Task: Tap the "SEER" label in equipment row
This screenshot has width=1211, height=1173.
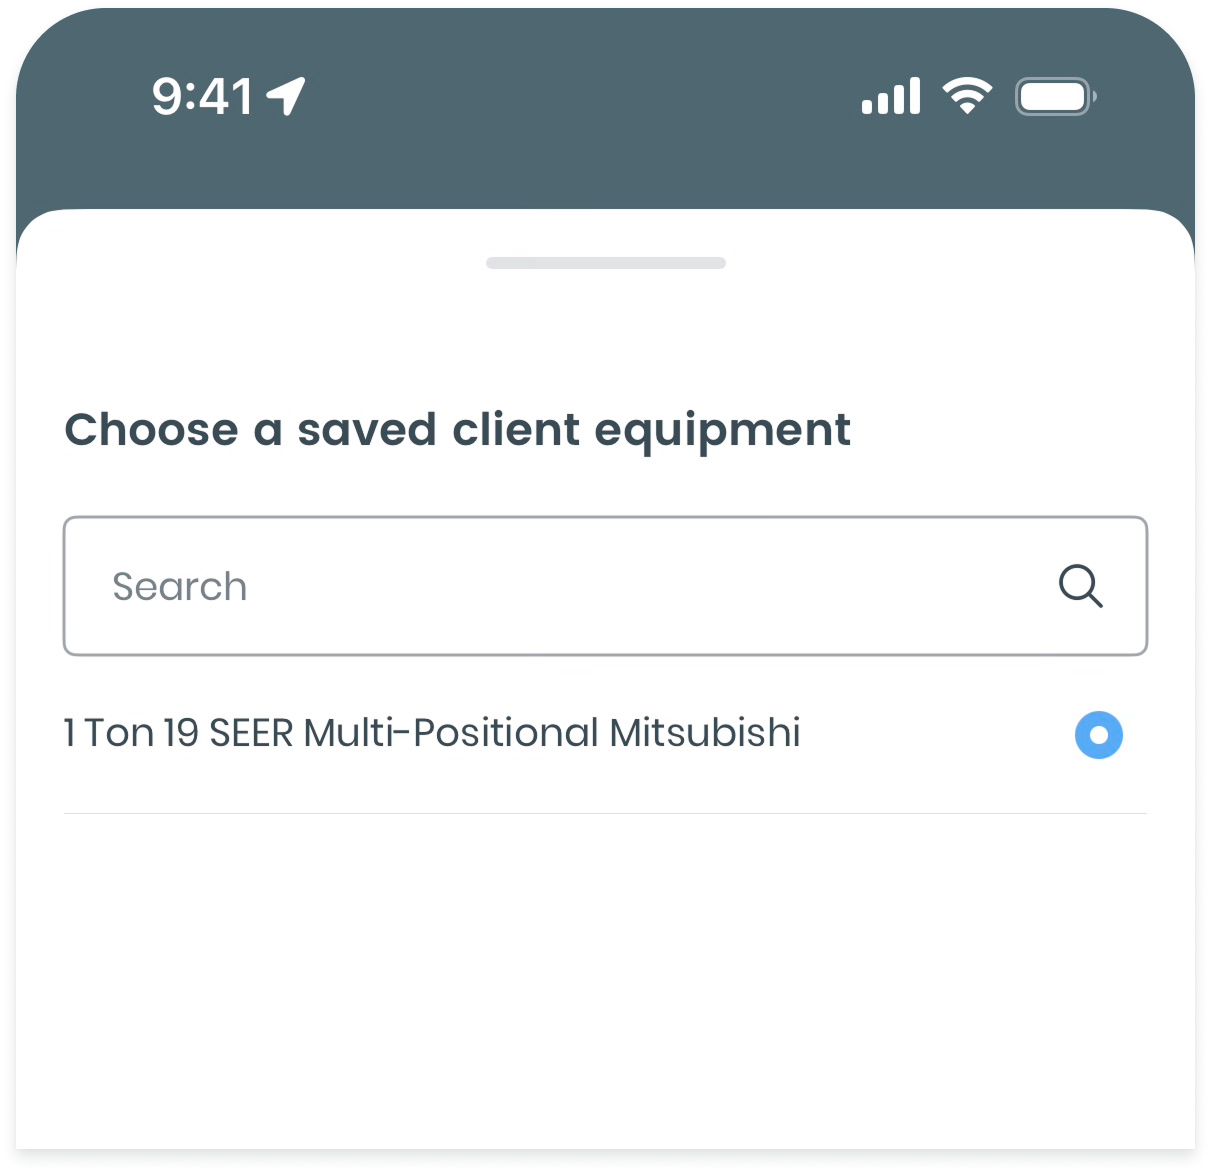Action: point(251,733)
